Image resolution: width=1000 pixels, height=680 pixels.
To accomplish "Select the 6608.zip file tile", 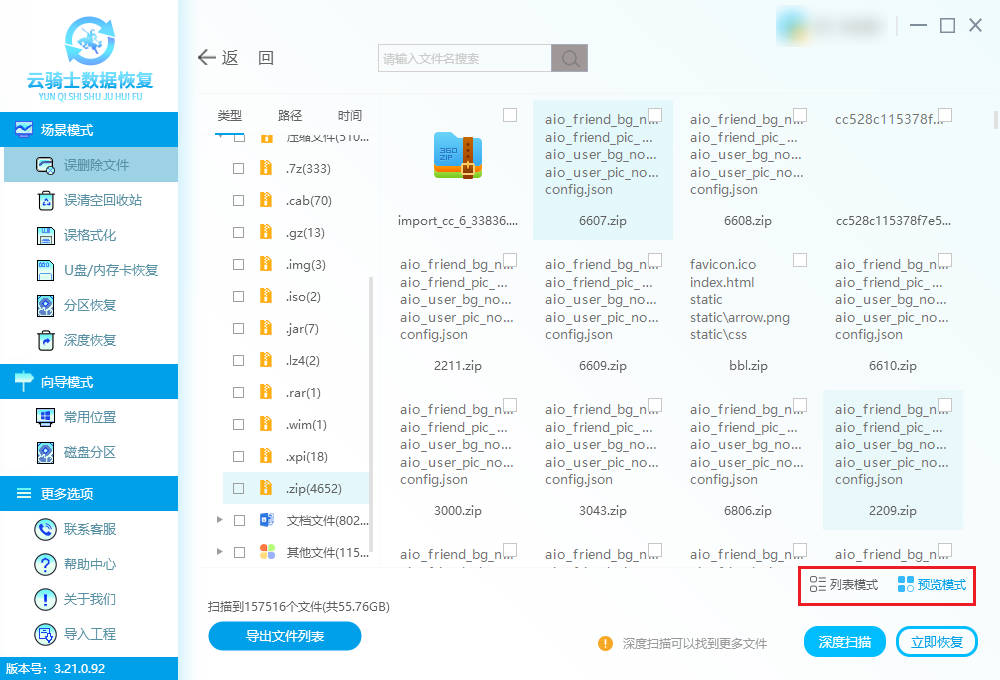I will [747, 170].
